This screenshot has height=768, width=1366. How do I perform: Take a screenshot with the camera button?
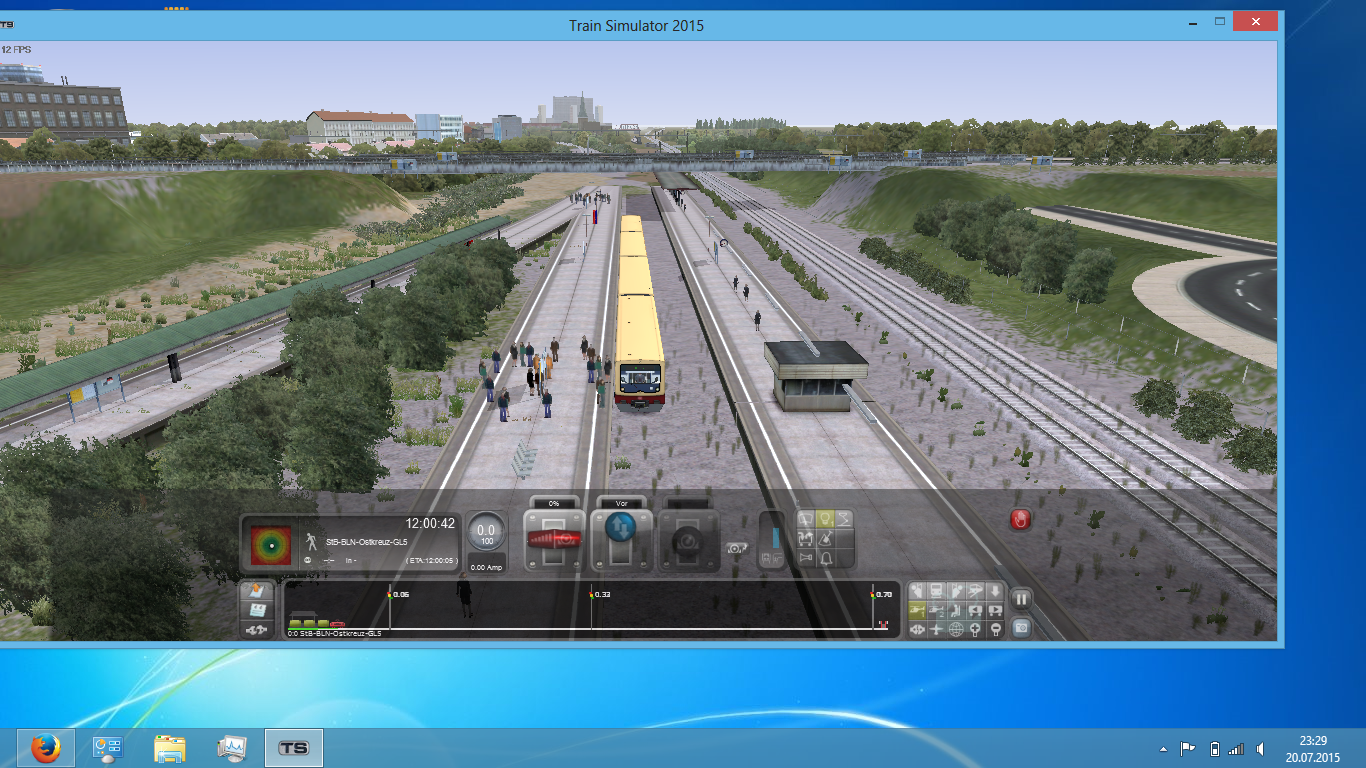point(1021,628)
